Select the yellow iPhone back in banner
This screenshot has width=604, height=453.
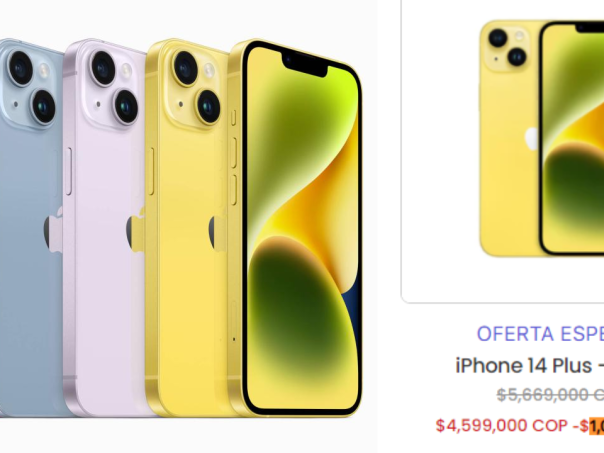[187, 227]
